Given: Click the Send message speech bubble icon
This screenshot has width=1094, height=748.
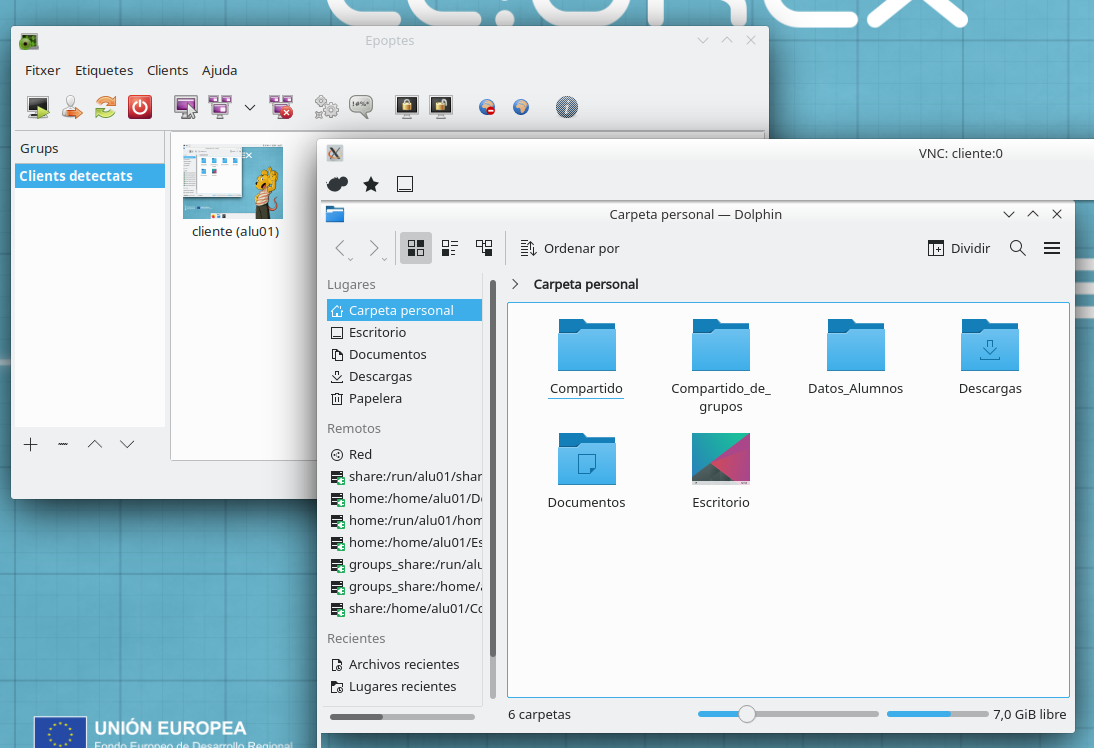Looking at the screenshot, I should pyautogui.click(x=360, y=106).
